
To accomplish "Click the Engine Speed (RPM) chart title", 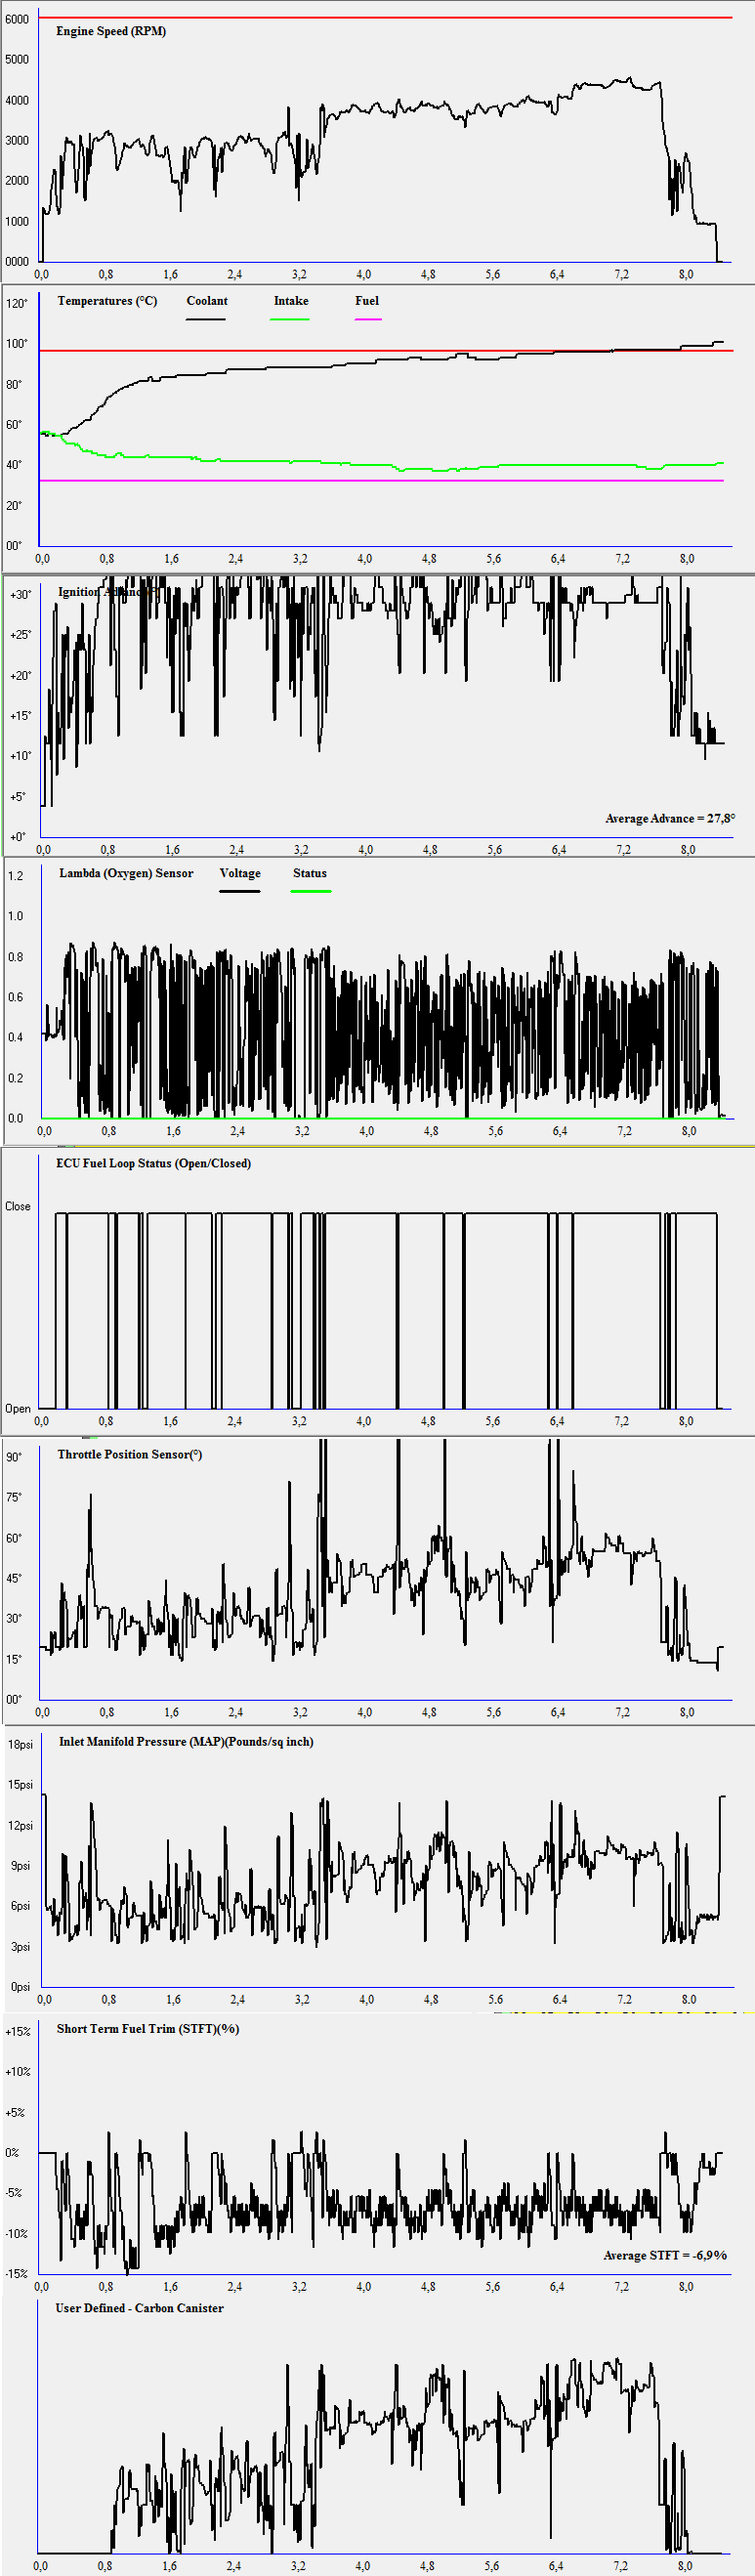I will pyautogui.click(x=111, y=31).
